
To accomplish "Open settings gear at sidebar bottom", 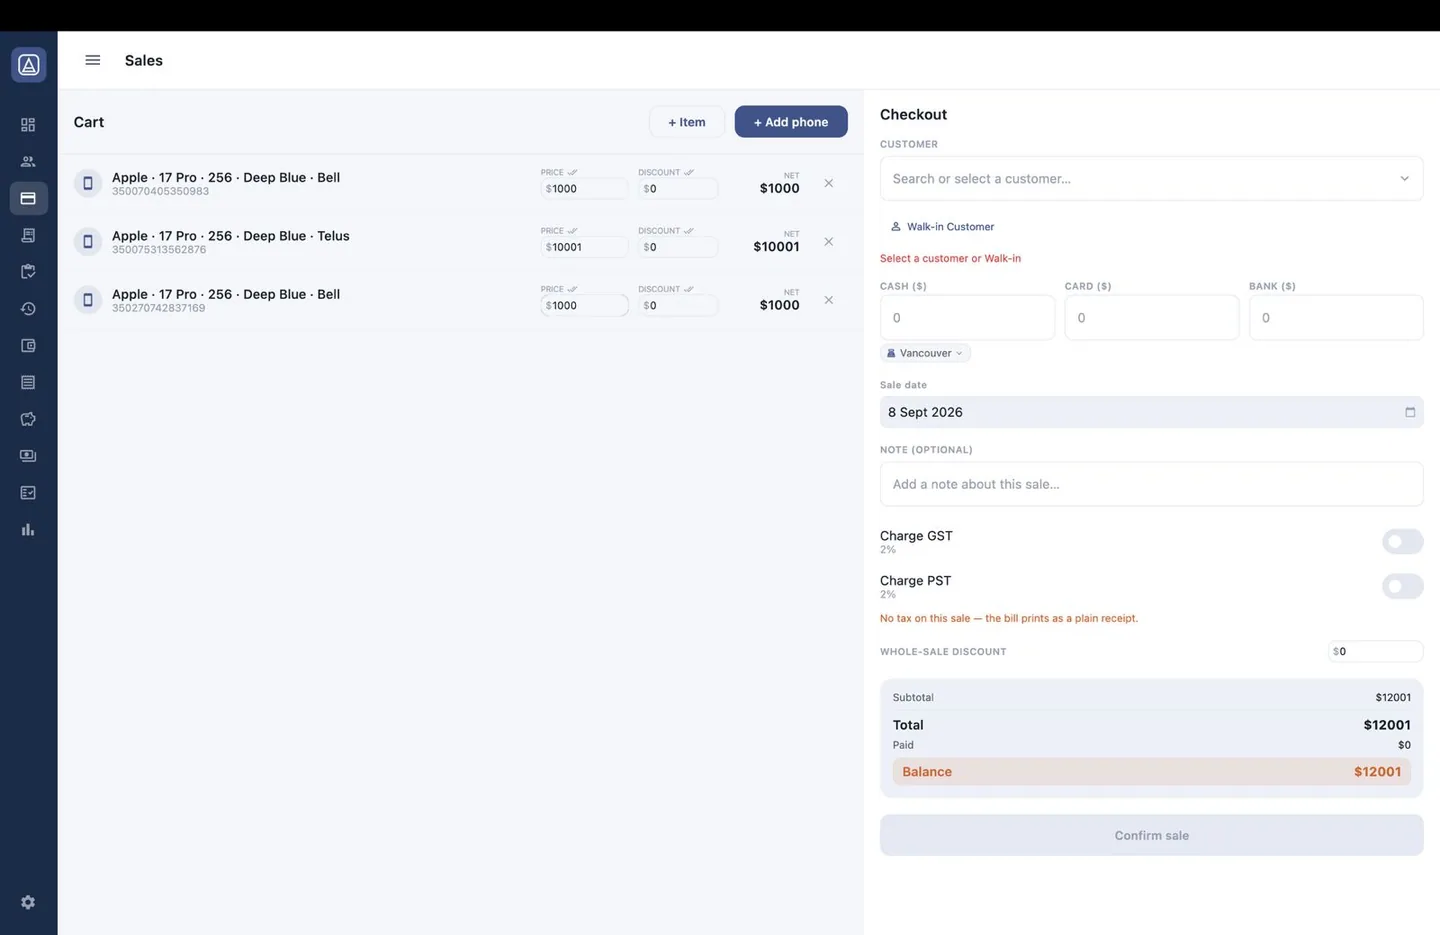I will tap(28, 902).
